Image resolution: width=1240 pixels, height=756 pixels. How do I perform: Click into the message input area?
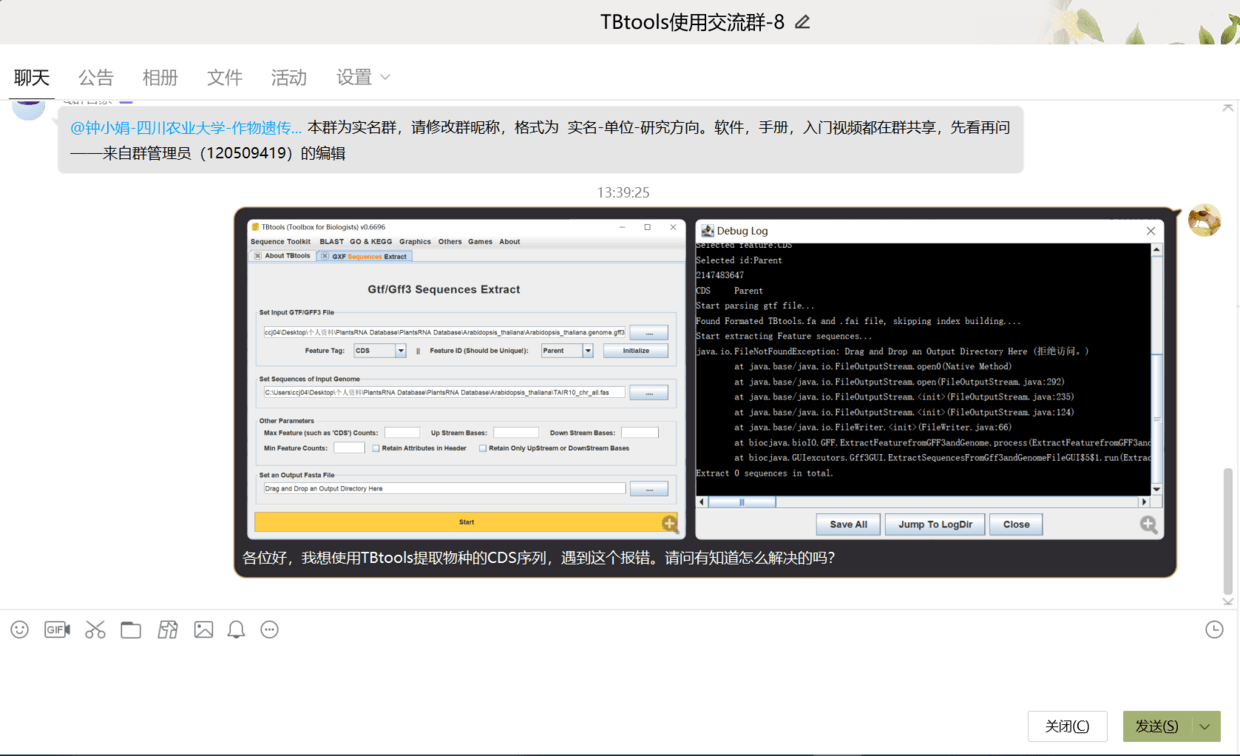click(x=620, y=675)
